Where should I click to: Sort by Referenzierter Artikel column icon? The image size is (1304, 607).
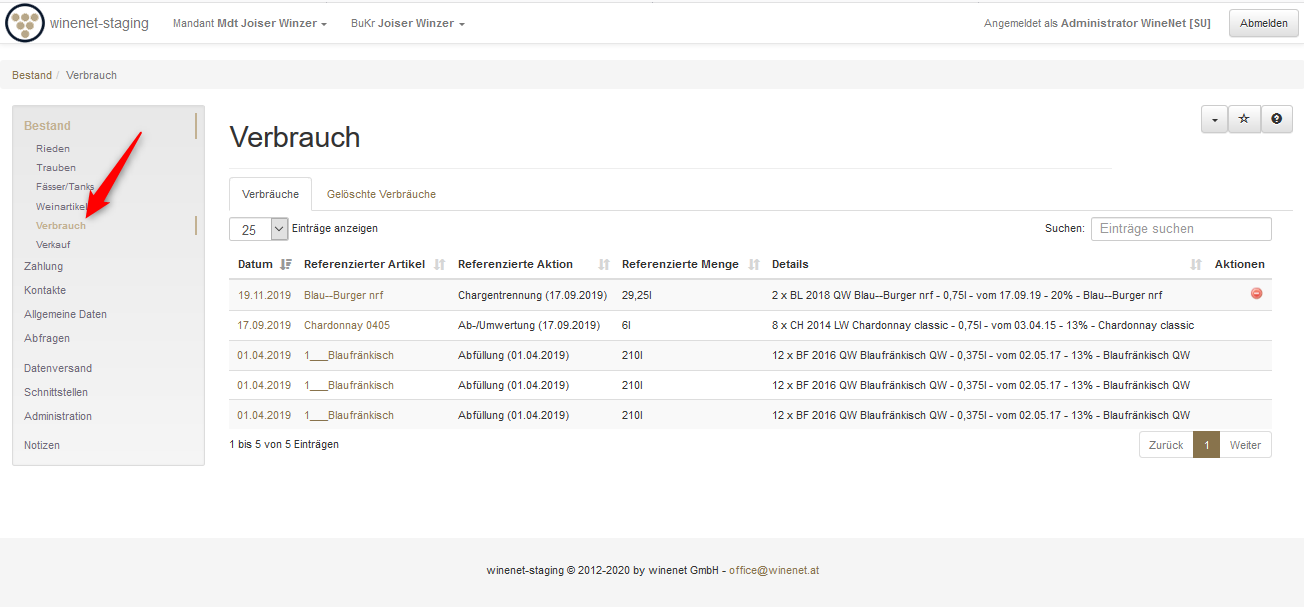tap(440, 265)
